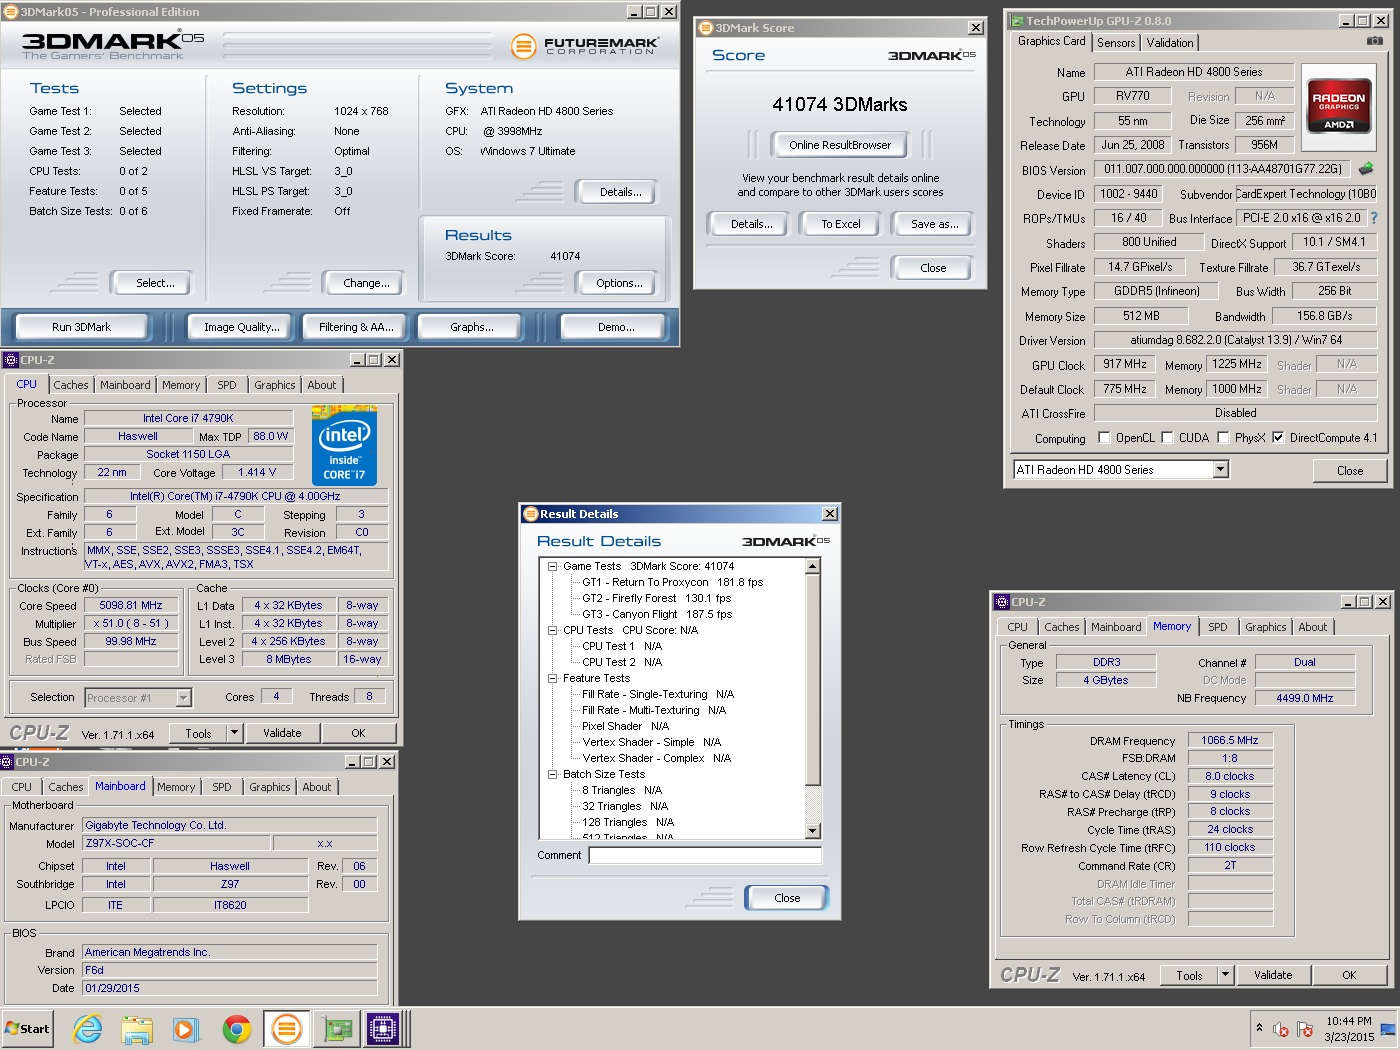The width and height of the screenshot is (1400, 1050).
Task: Open Tools dropdown arrow in CPU-Z Memory window
Action: 1225,975
